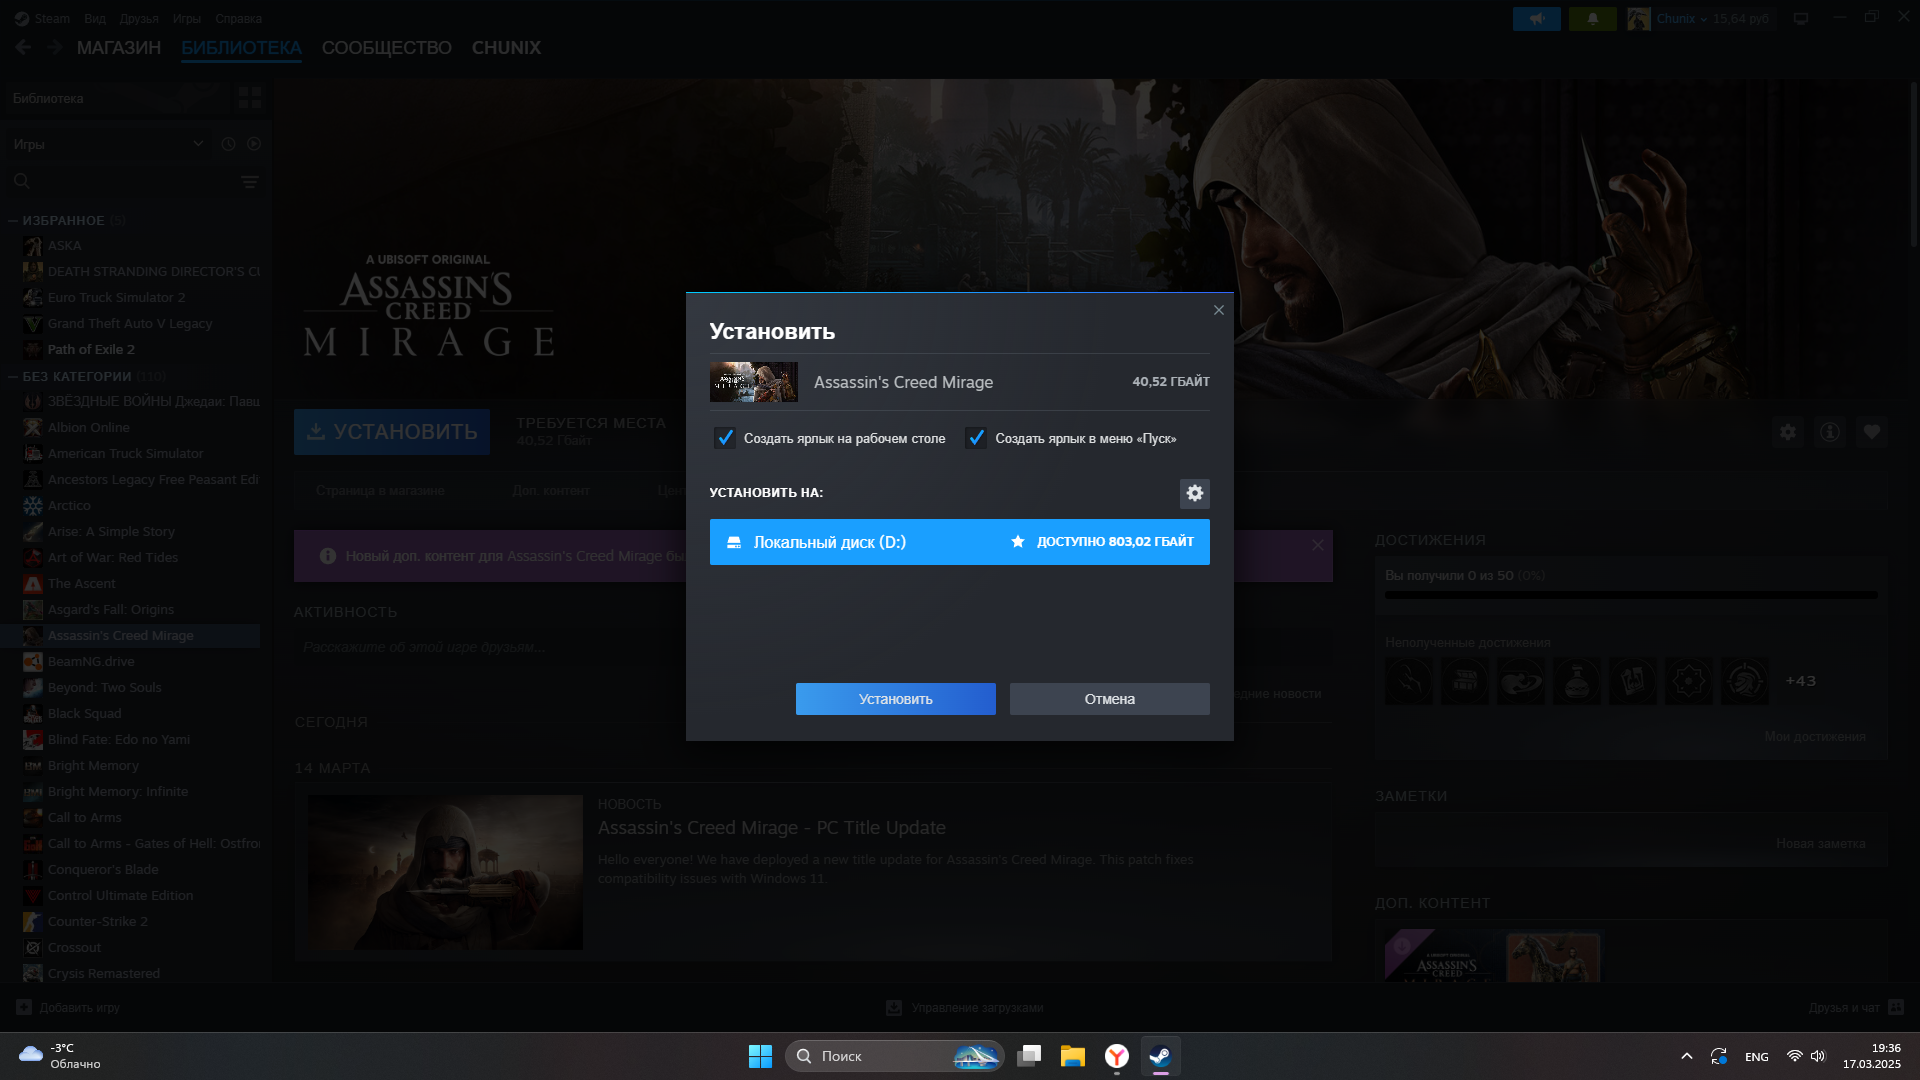Open Друзья и чат
This screenshot has height=1080, width=1920.
[1855, 1008]
